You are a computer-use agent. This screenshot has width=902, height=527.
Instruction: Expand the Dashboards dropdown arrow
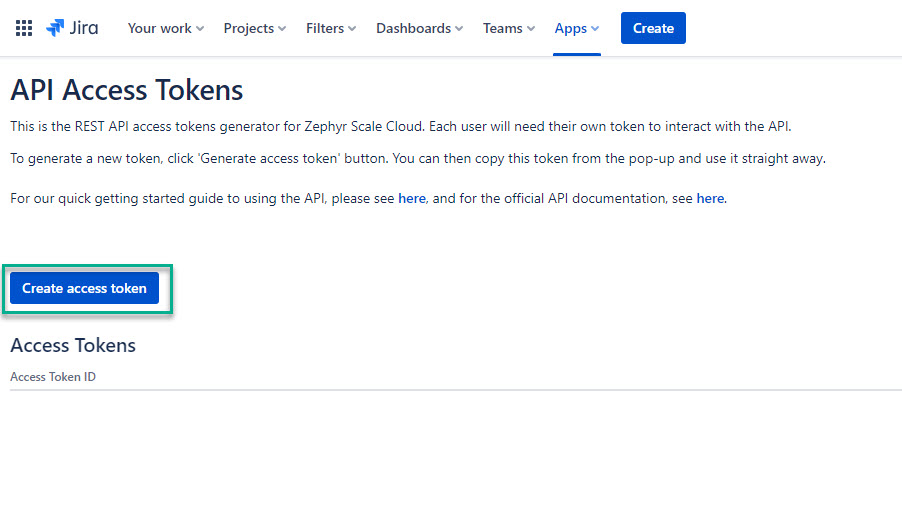[x=459, y=29]
